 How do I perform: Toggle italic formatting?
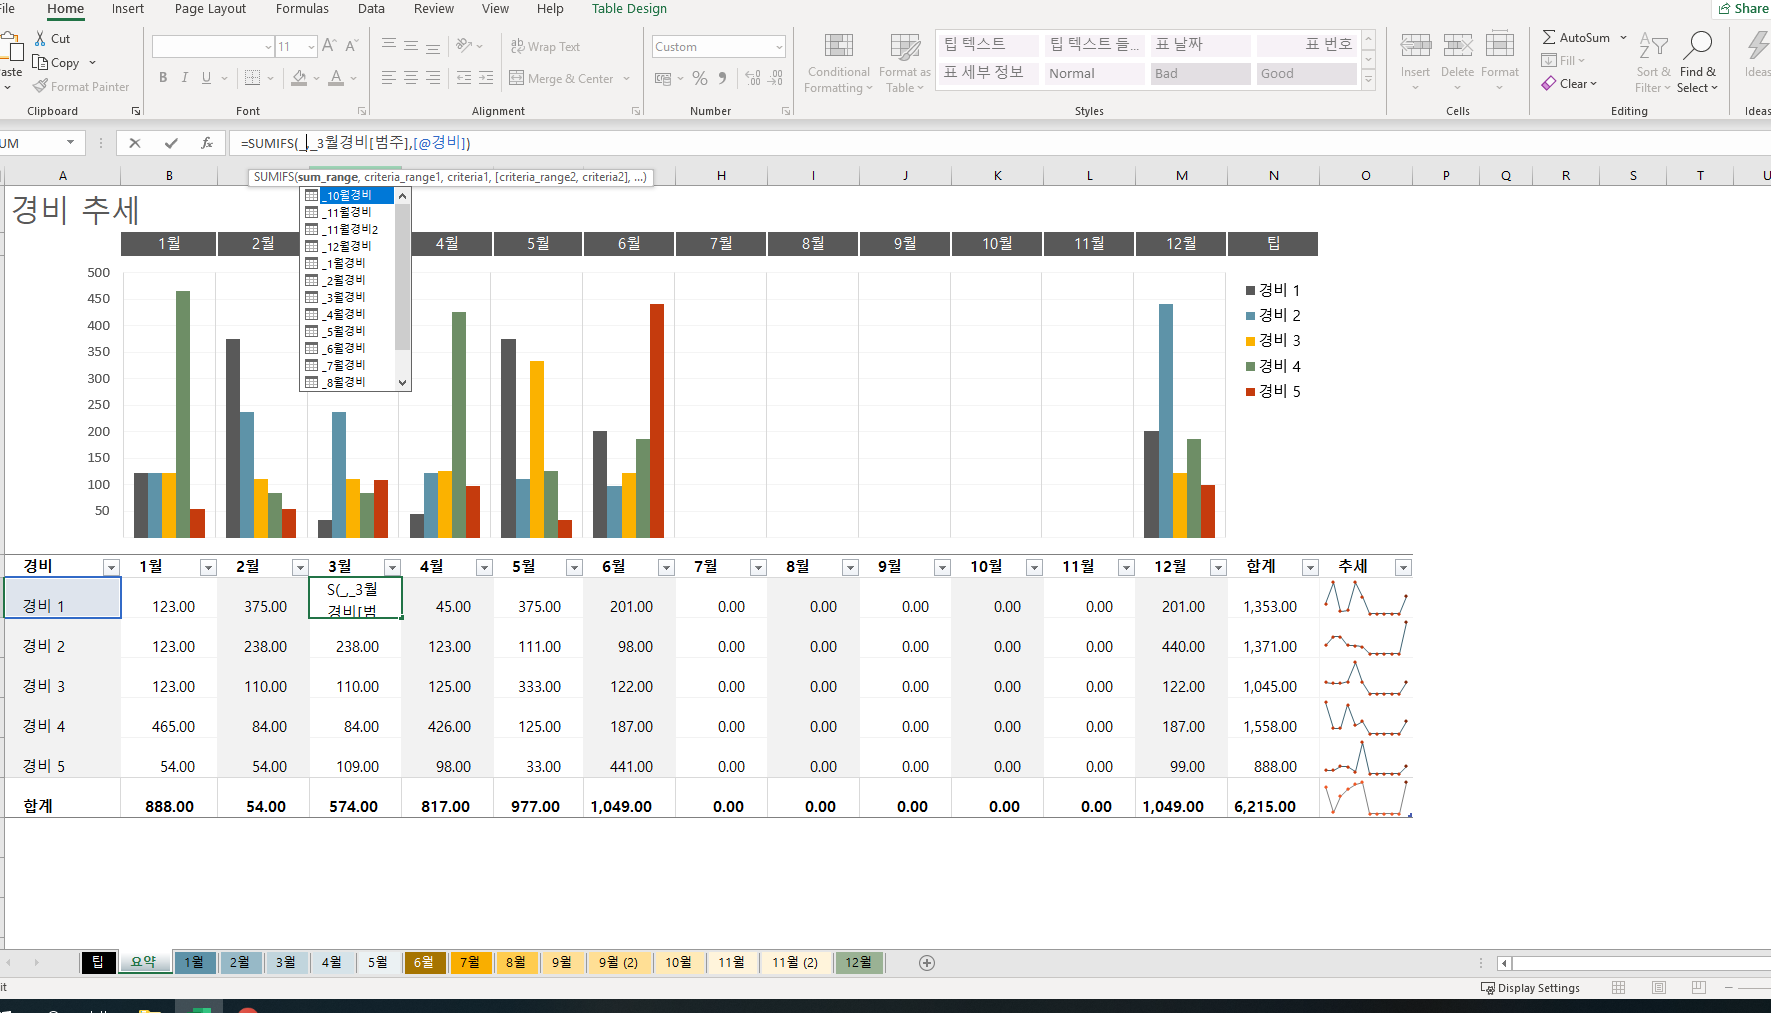tap(185, 78)
